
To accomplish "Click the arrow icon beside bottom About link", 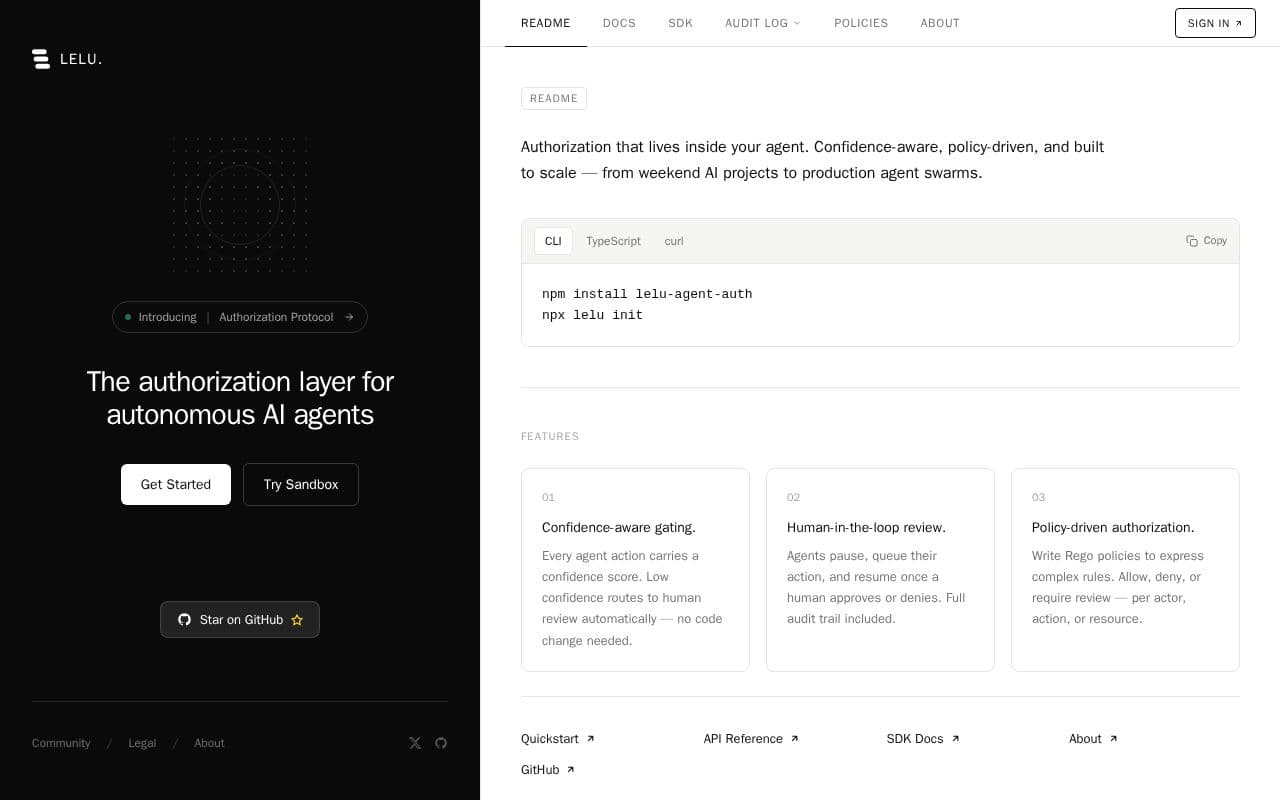I will pyautogui.click(x=1113, y=739).
